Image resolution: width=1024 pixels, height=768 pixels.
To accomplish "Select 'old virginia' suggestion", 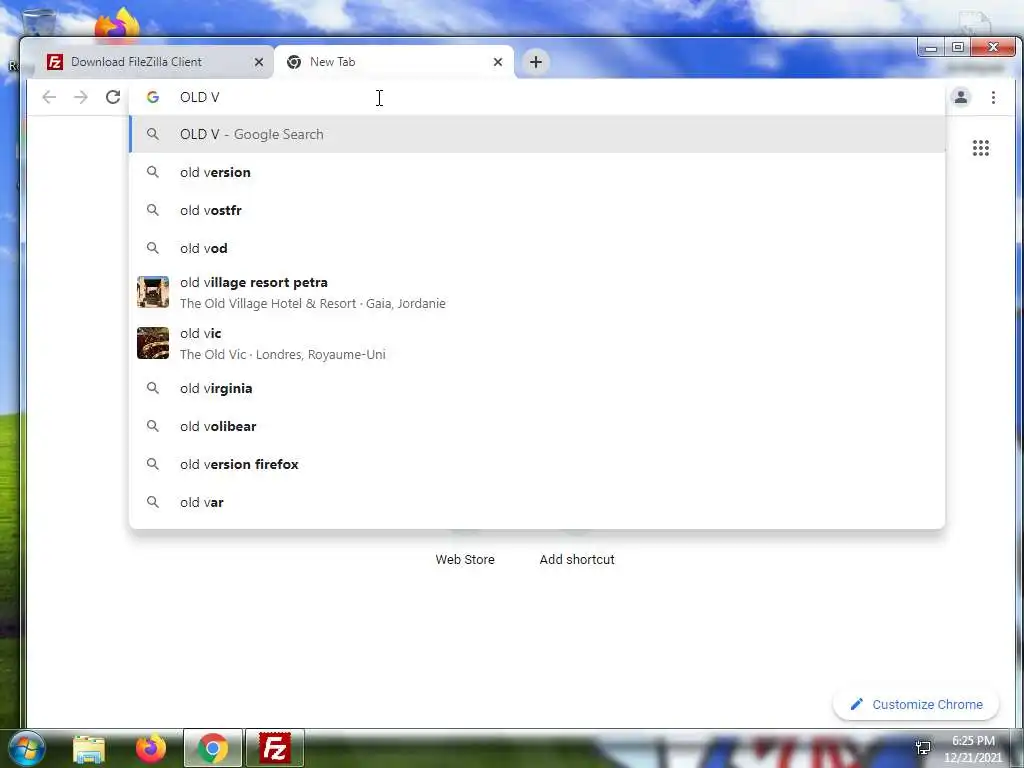I will tap(537, 388).
